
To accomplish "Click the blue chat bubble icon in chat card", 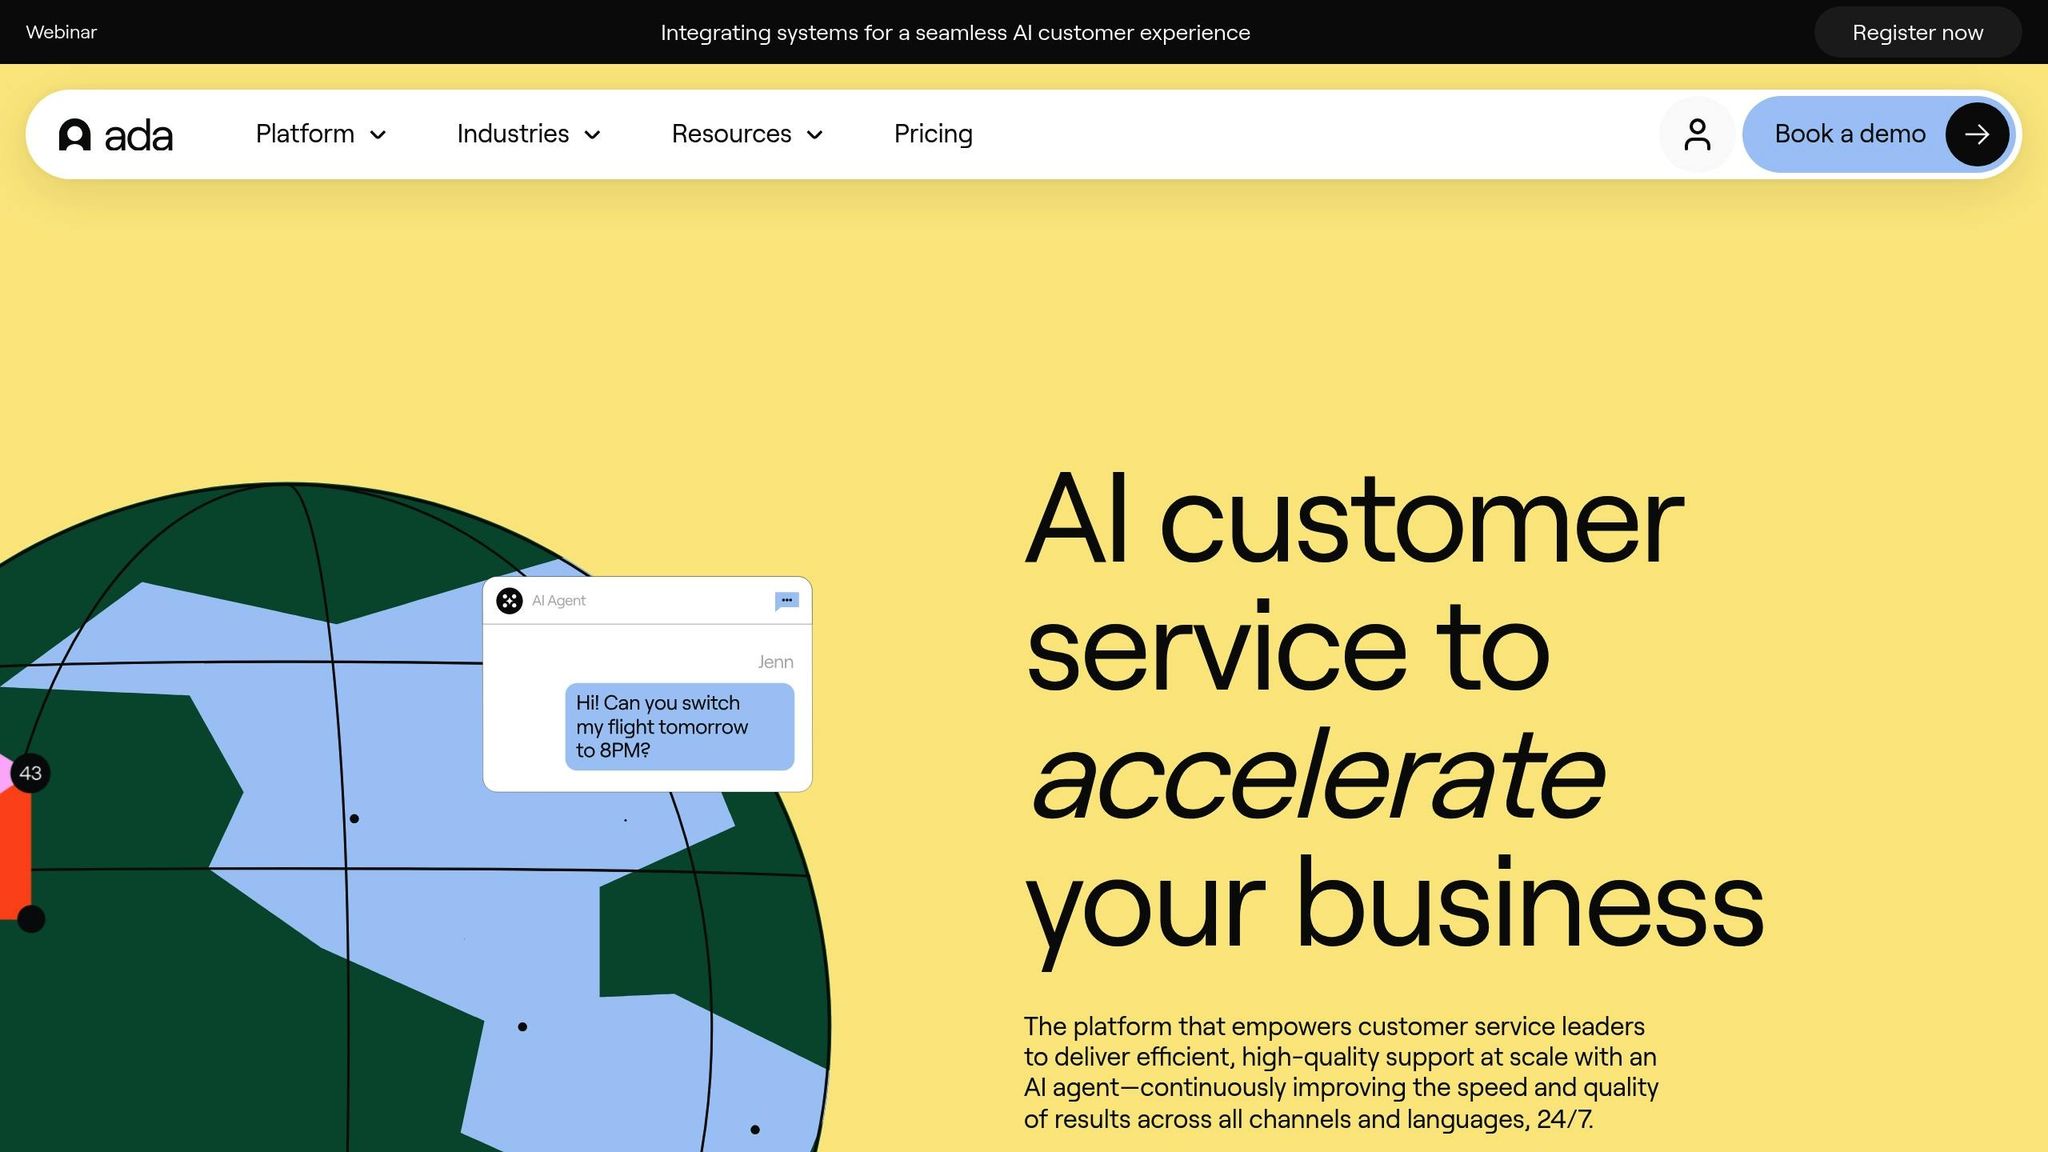I will click(x=787, y=601).
